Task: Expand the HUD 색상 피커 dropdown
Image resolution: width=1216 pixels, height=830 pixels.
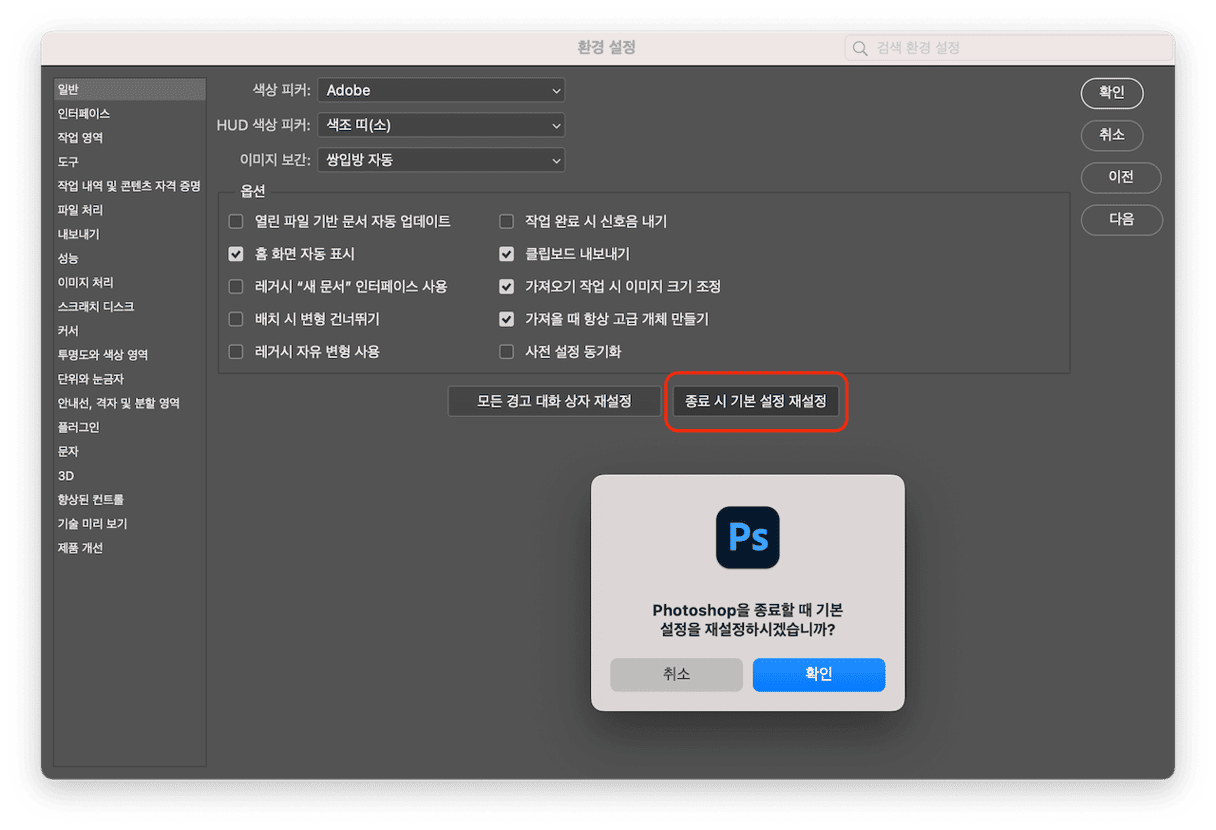Action: pyautogui.click(x=441, y=125)
